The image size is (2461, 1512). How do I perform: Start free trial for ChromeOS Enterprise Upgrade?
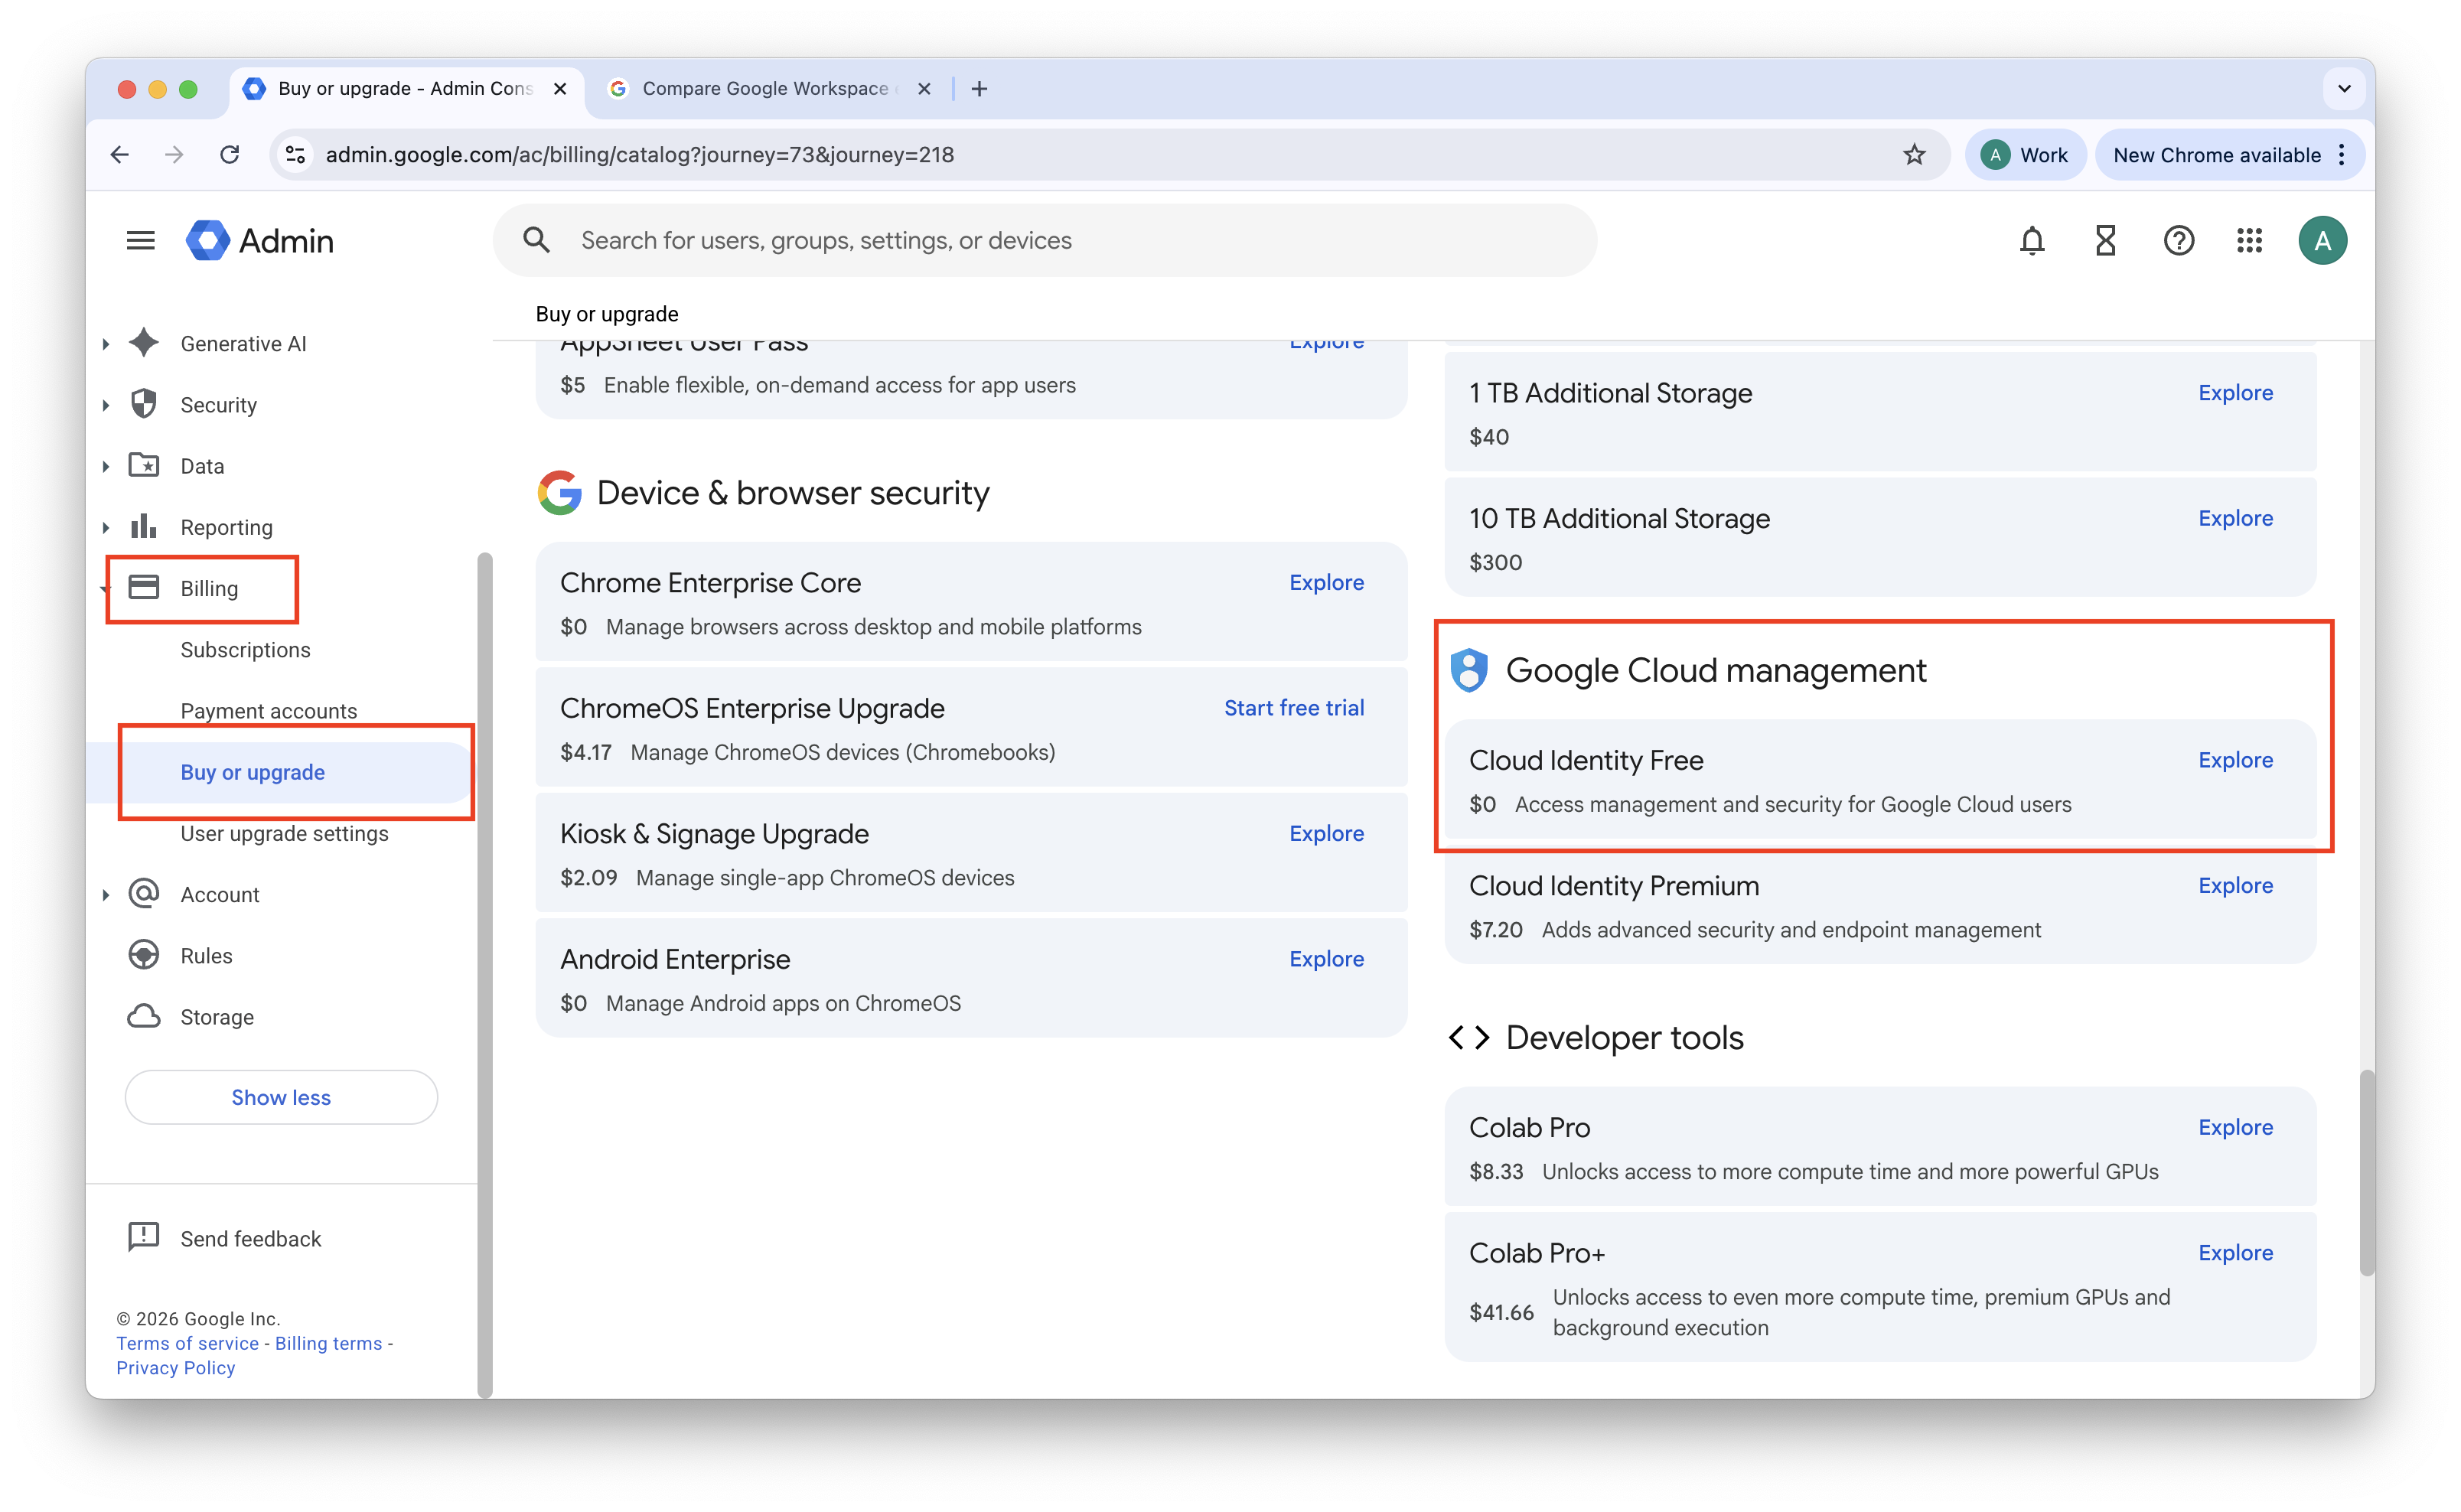click(x=1293, y=707)
